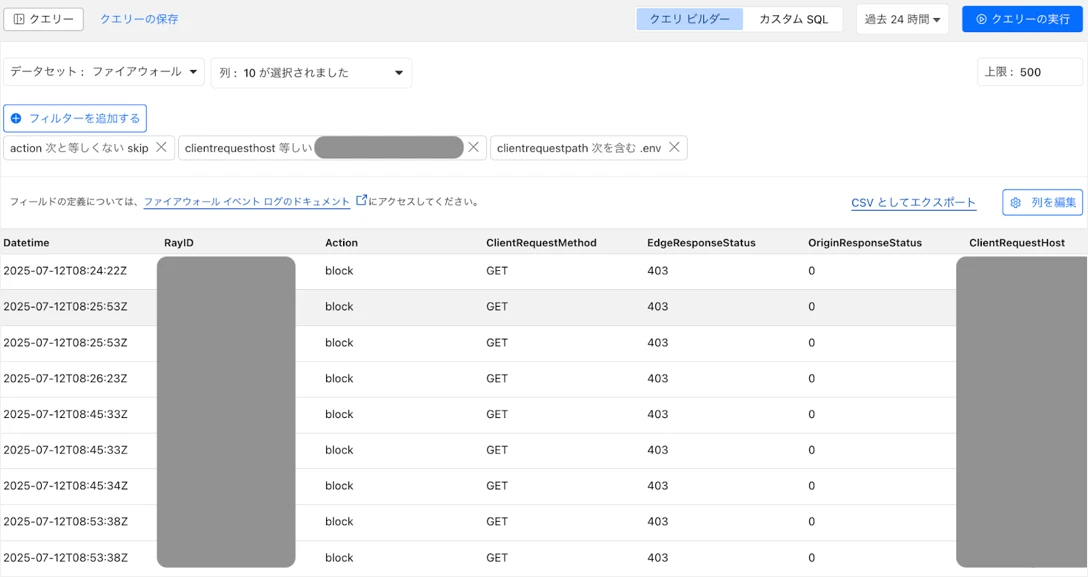Click the クエリーの保存 link

pos(139,19)
